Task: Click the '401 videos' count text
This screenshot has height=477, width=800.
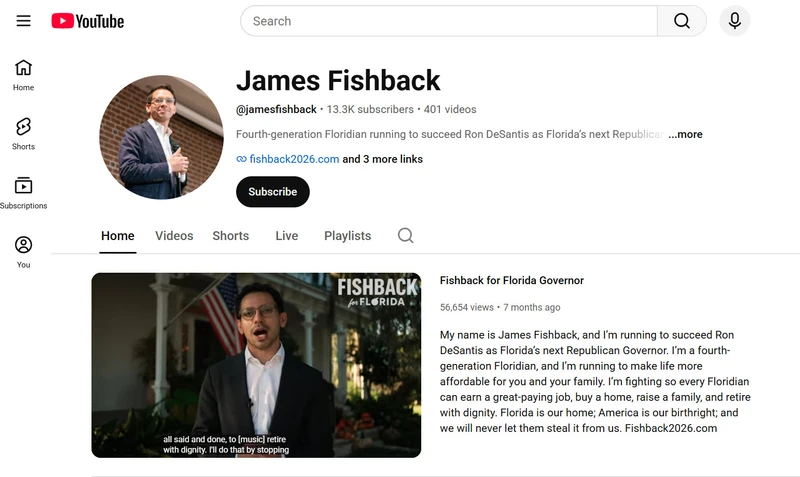Action: [x=450, y=109]
